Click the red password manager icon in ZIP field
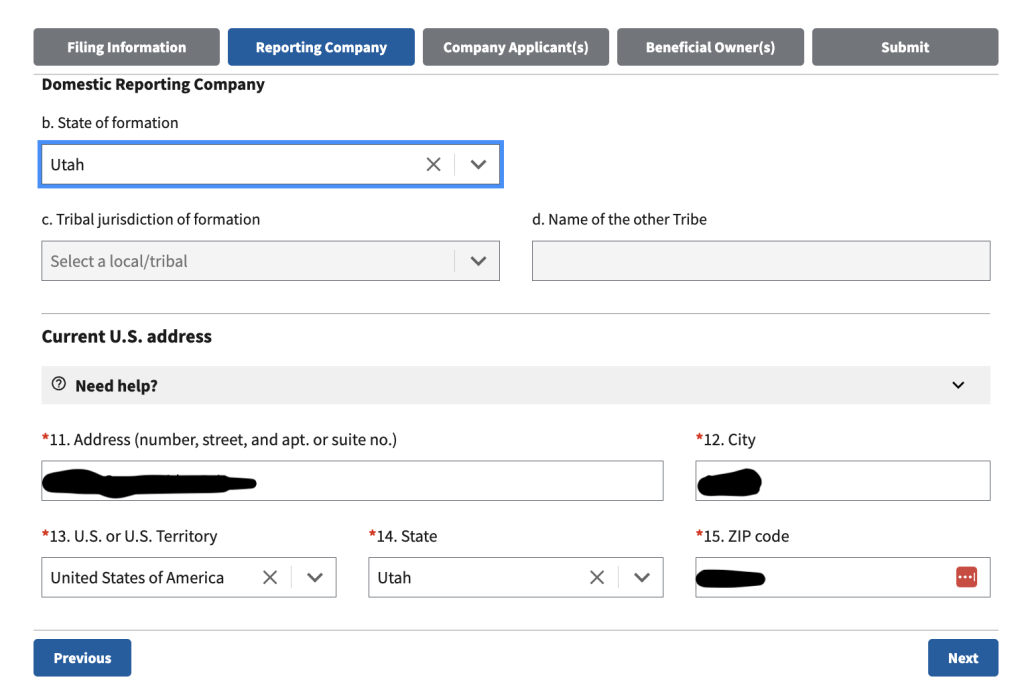This screenshot has height=700, width=1024. (965, 578)
